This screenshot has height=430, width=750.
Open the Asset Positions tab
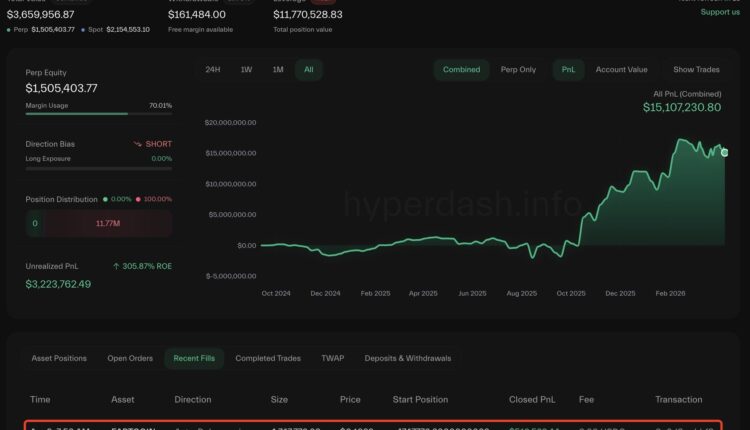tap(59, 358)
